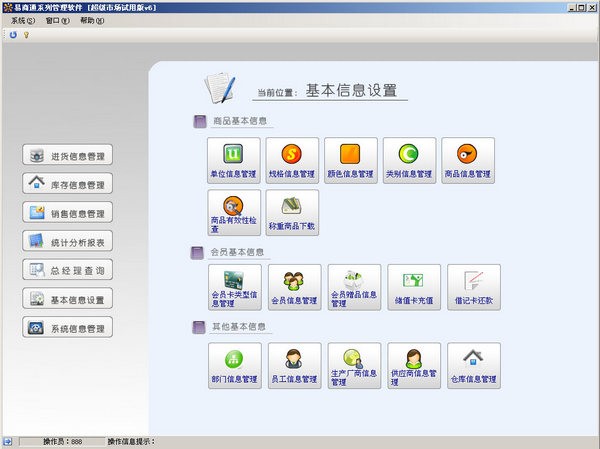Click the notepad and pen header image
Viewport: 600px width, 449px height.
tap(220, 88)
